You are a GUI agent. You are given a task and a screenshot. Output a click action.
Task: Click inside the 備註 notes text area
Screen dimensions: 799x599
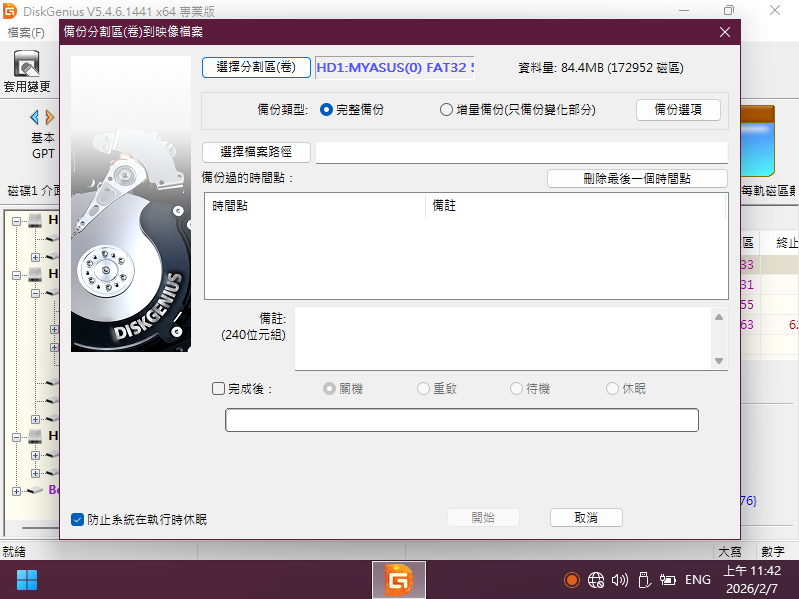pos(503,338)
